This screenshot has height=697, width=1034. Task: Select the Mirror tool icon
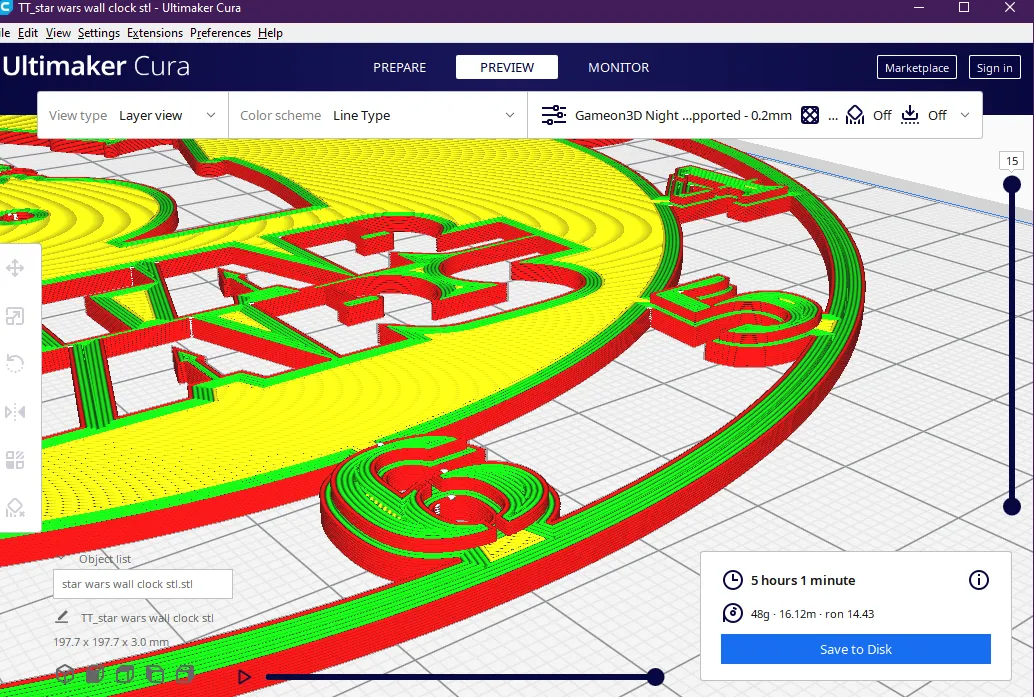point(15,412)
